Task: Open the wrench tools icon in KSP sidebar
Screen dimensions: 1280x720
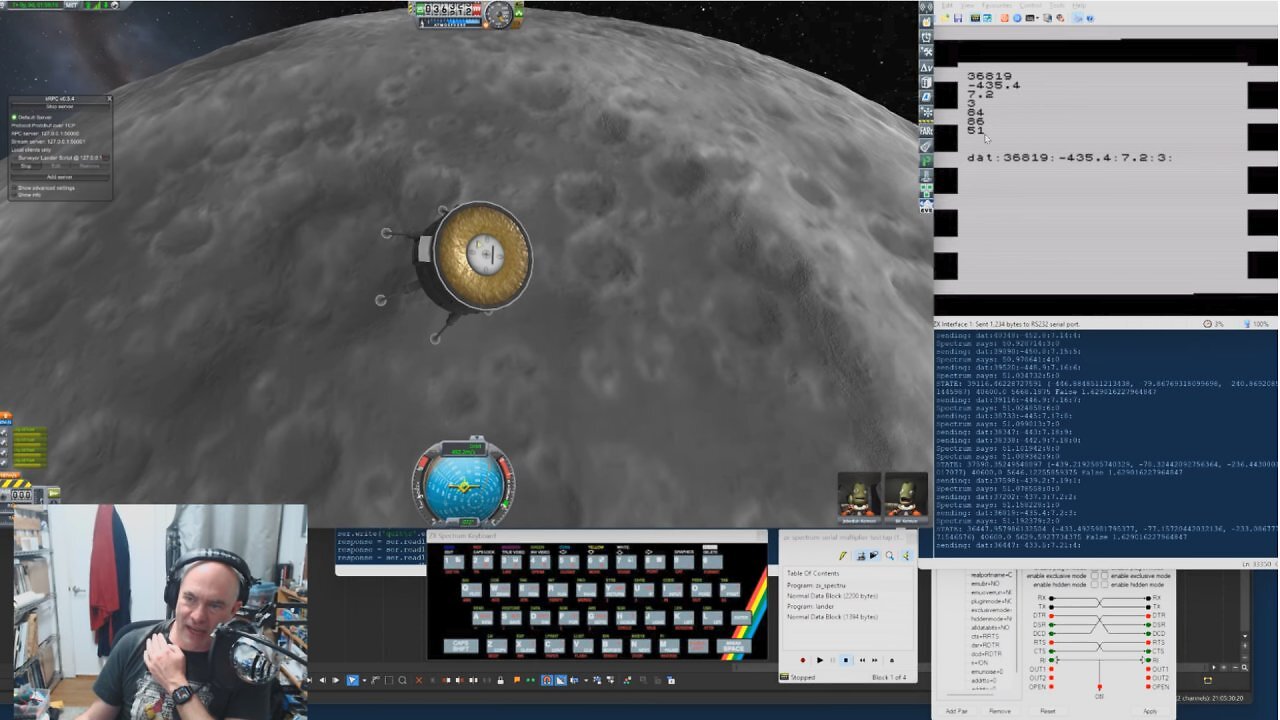Action: coord(927,52)
